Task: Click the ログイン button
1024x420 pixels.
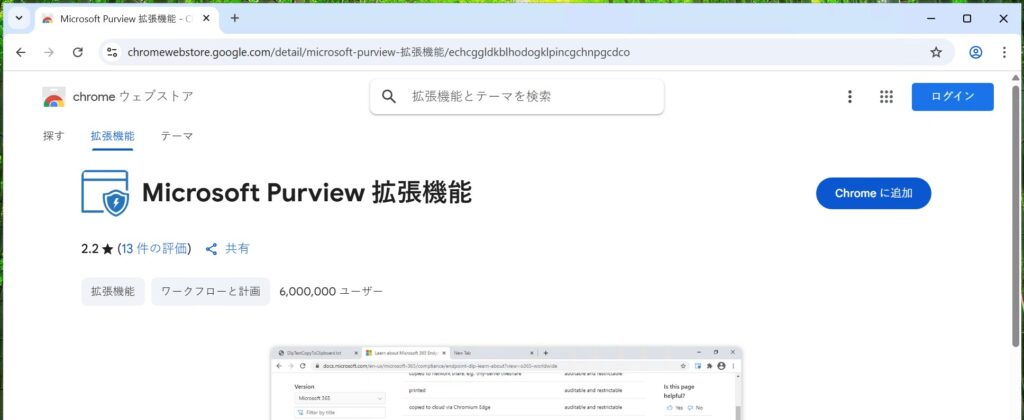Action: pos(953,97)
